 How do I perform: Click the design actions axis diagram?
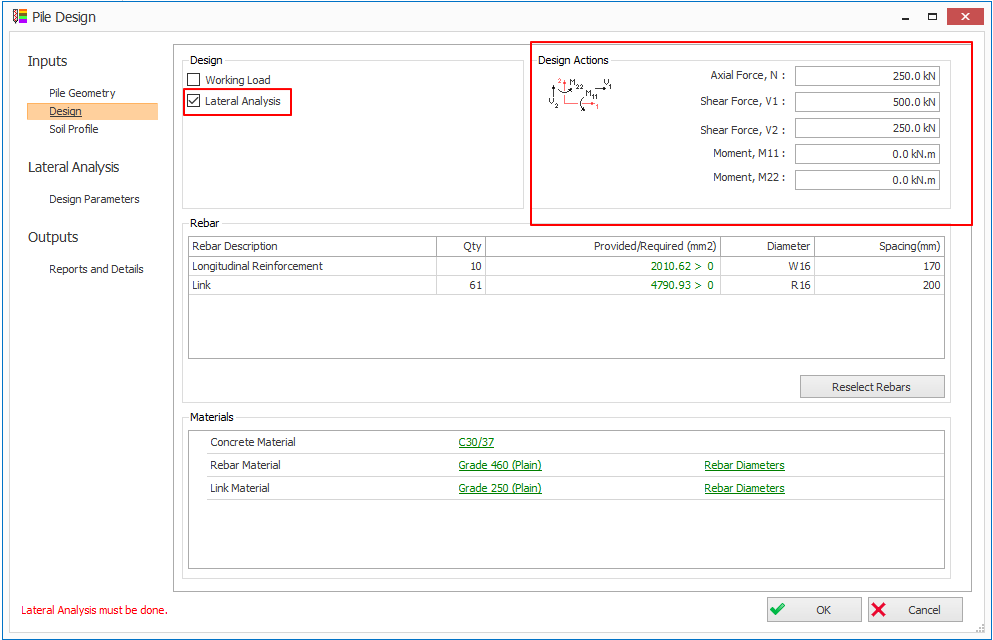(x=580, y=93)
